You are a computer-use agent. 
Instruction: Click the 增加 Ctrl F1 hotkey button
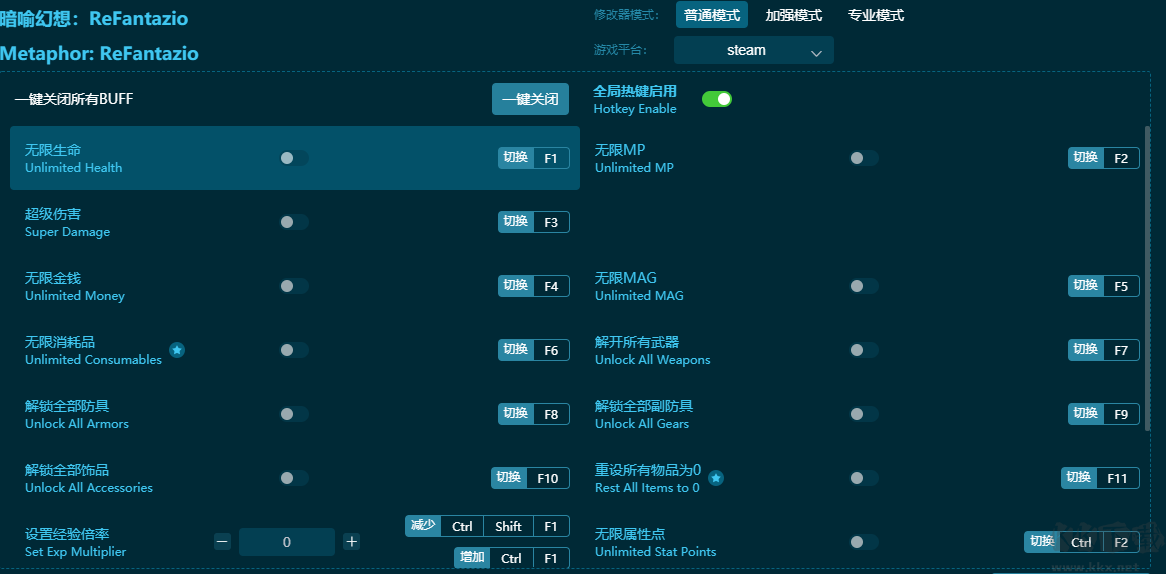point(512,558)
